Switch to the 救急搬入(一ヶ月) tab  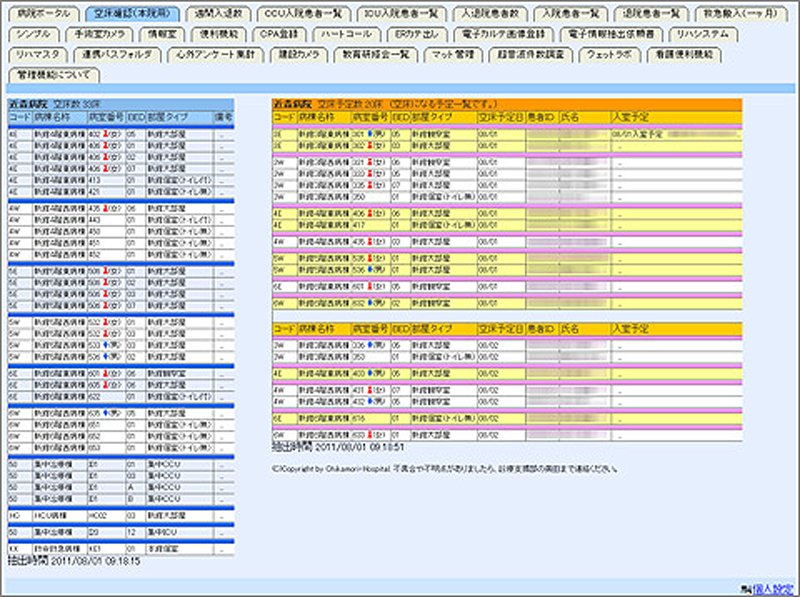(739, 14)
